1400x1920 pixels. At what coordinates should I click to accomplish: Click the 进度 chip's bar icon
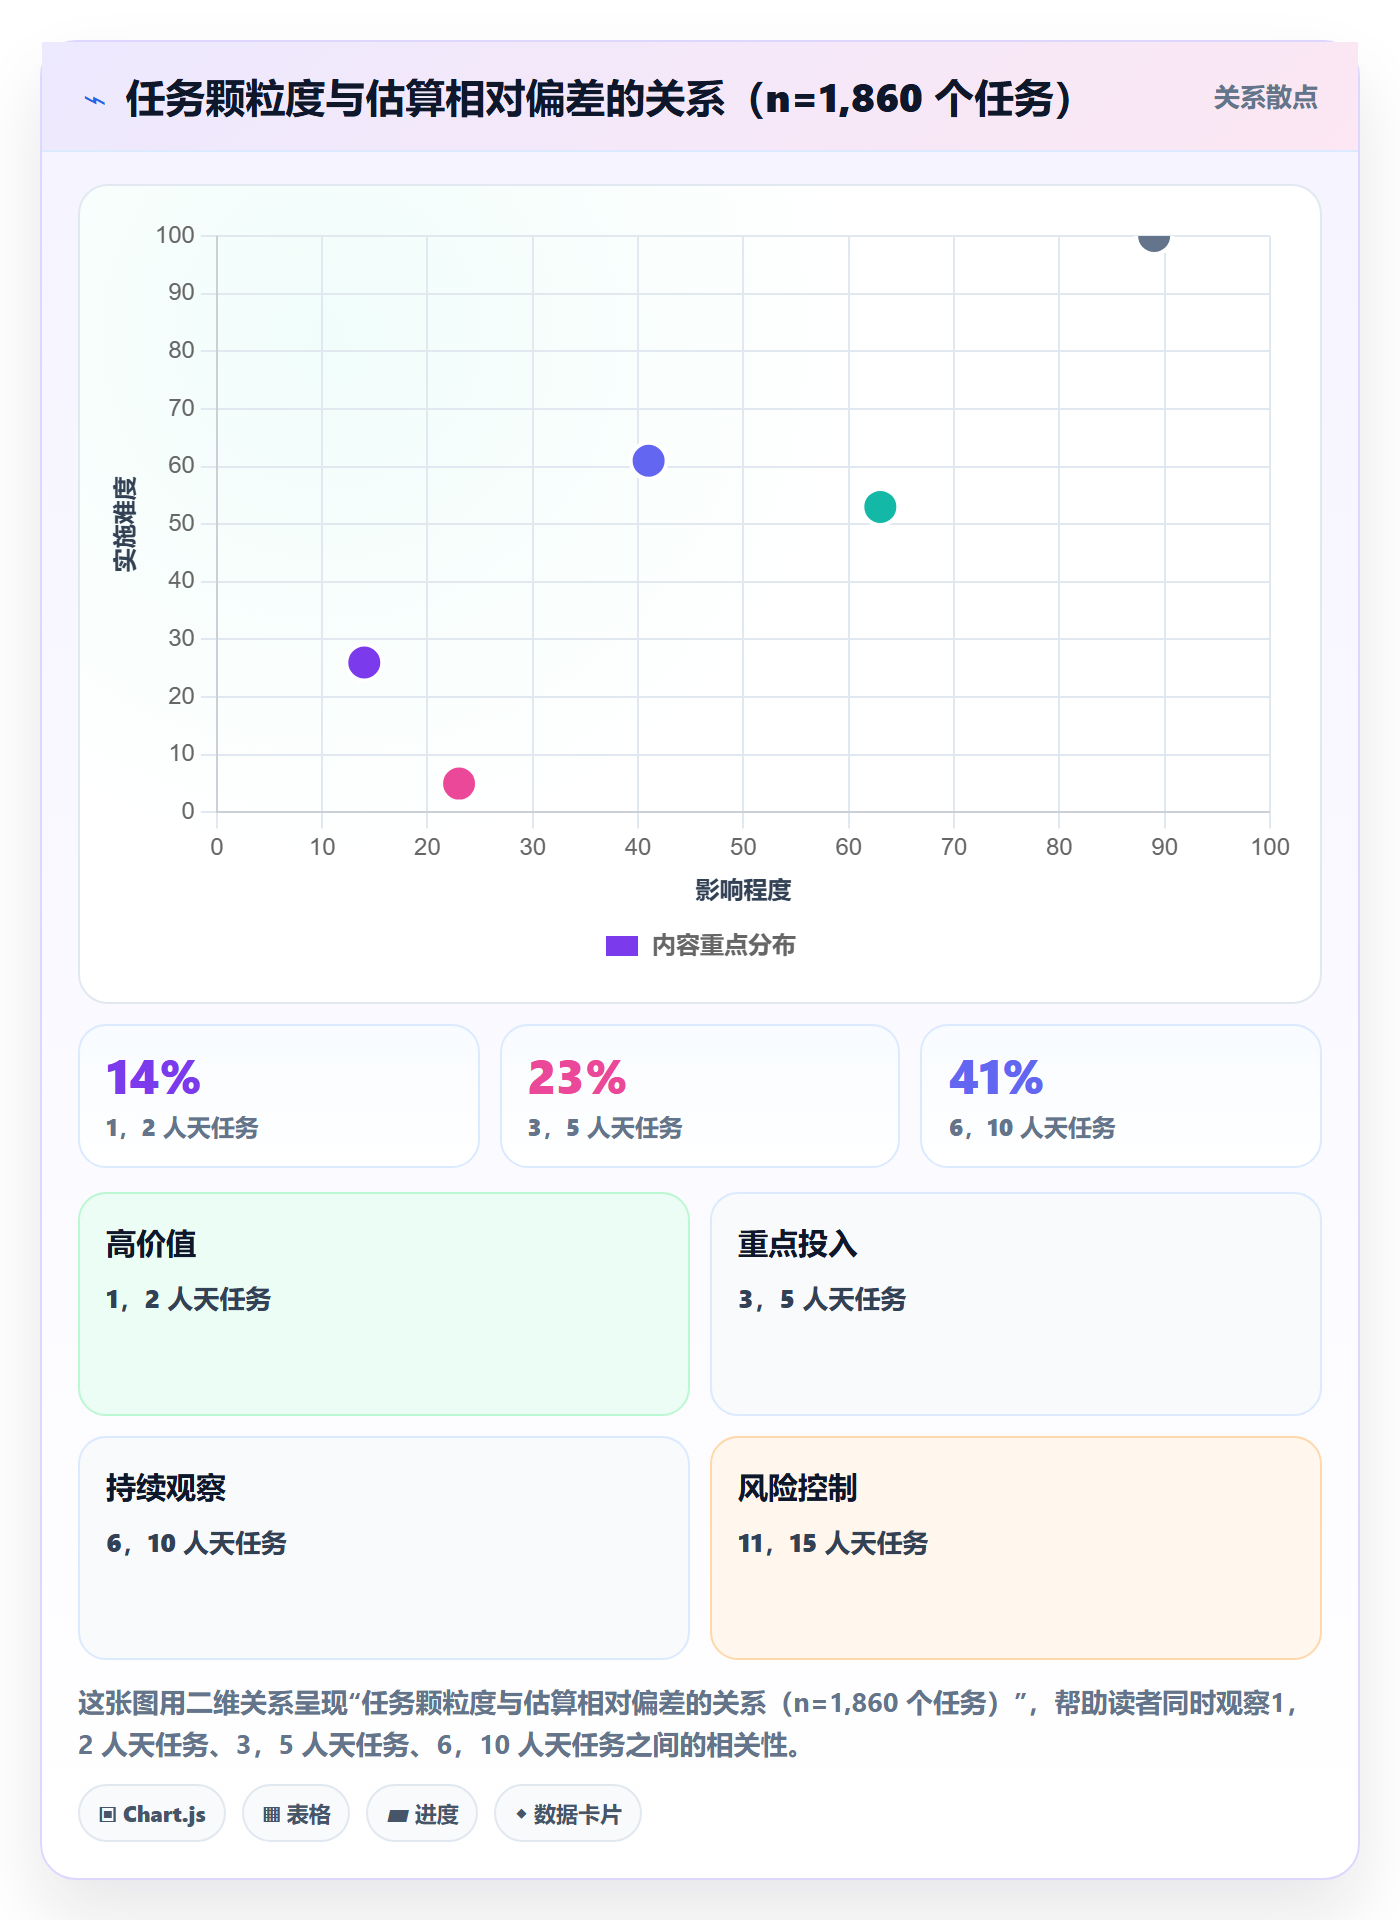tap(398, 1816)
